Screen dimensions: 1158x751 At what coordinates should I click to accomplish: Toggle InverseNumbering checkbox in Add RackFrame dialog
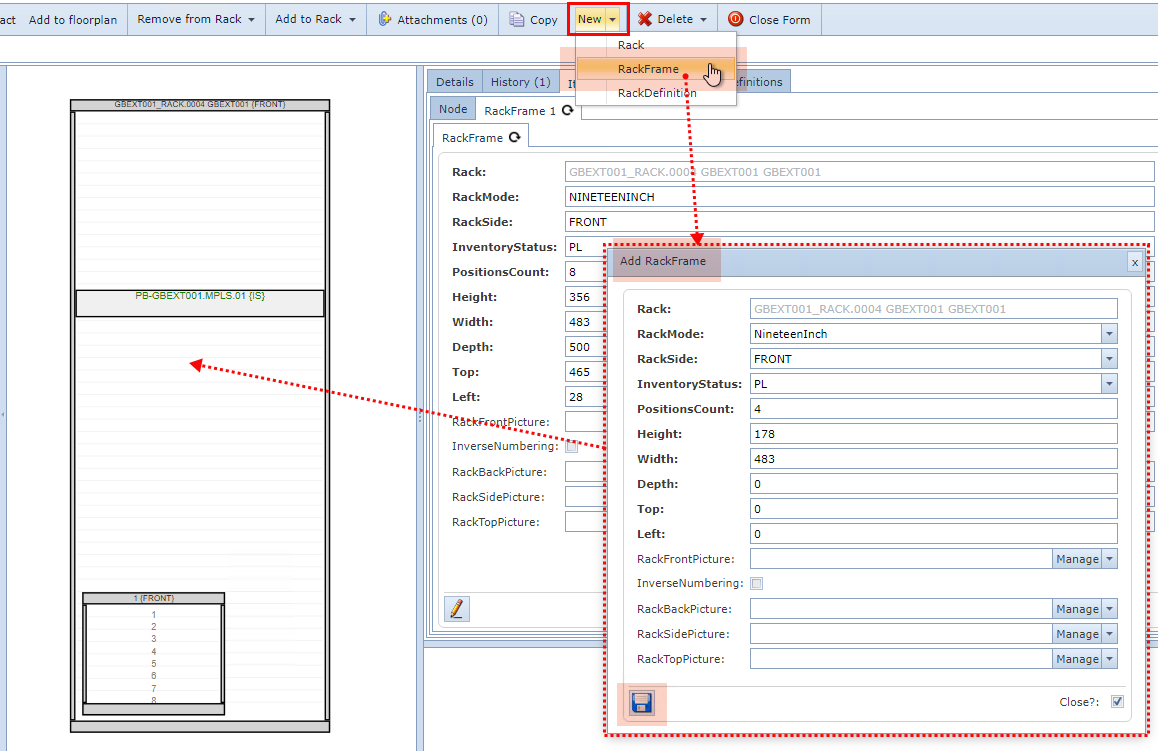point(757,583)
